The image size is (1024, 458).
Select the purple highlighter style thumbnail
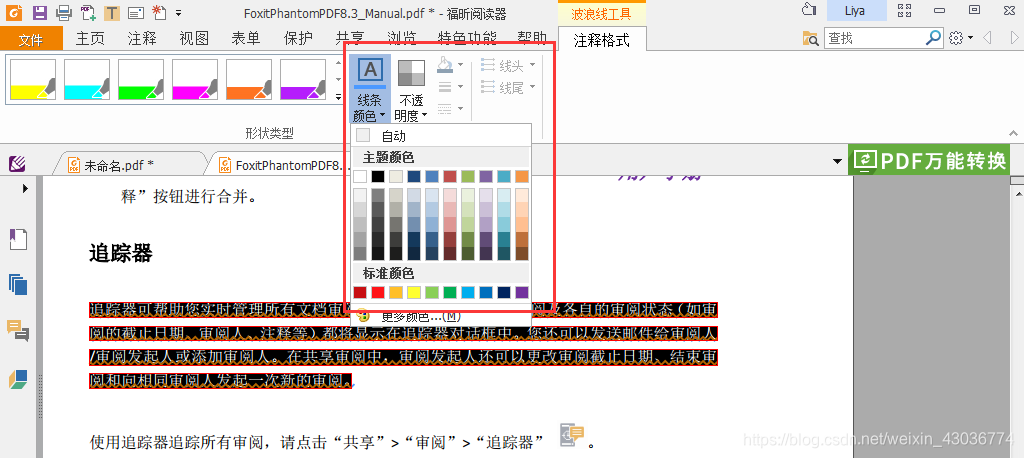[303, 80]
